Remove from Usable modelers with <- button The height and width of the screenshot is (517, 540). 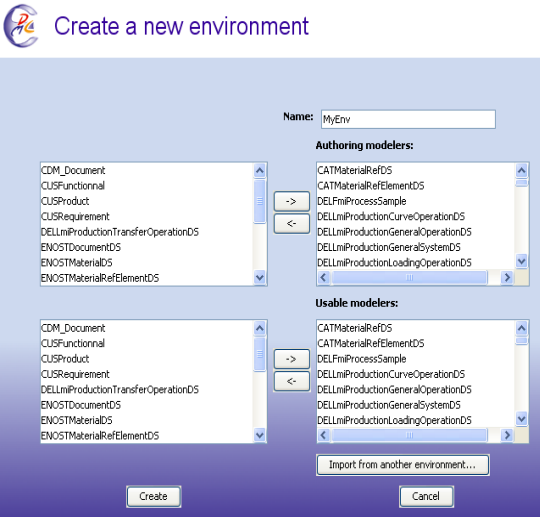tap(292, 381)
